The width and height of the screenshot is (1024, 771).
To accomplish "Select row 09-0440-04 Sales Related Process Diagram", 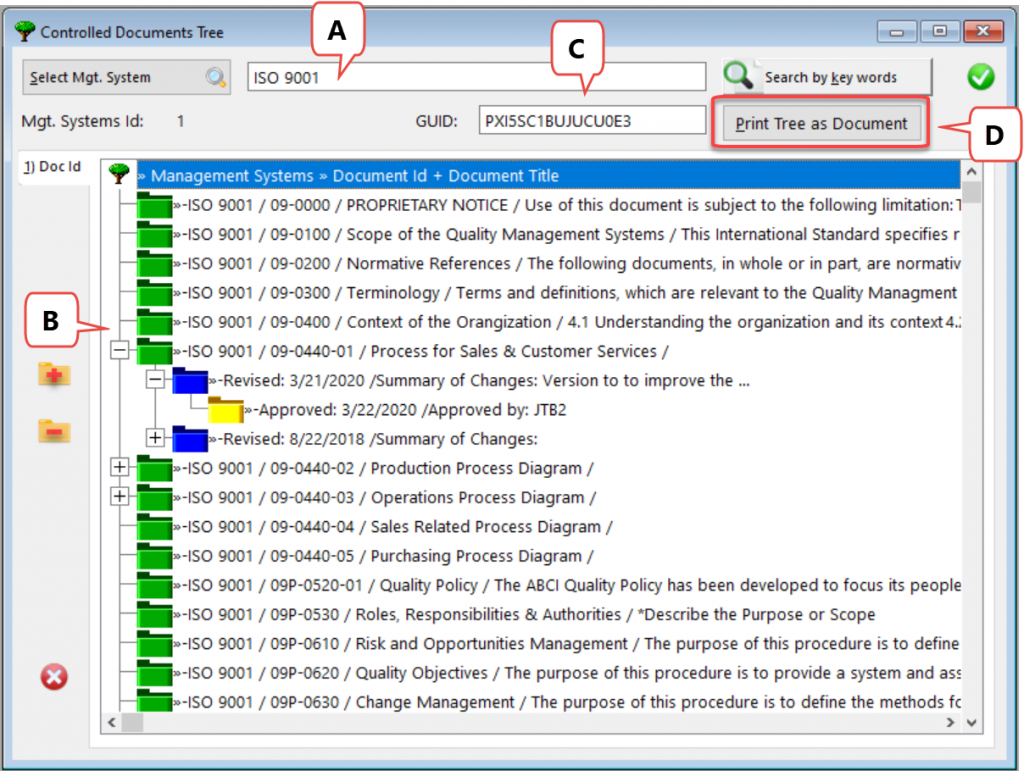I will coord(394,527).
